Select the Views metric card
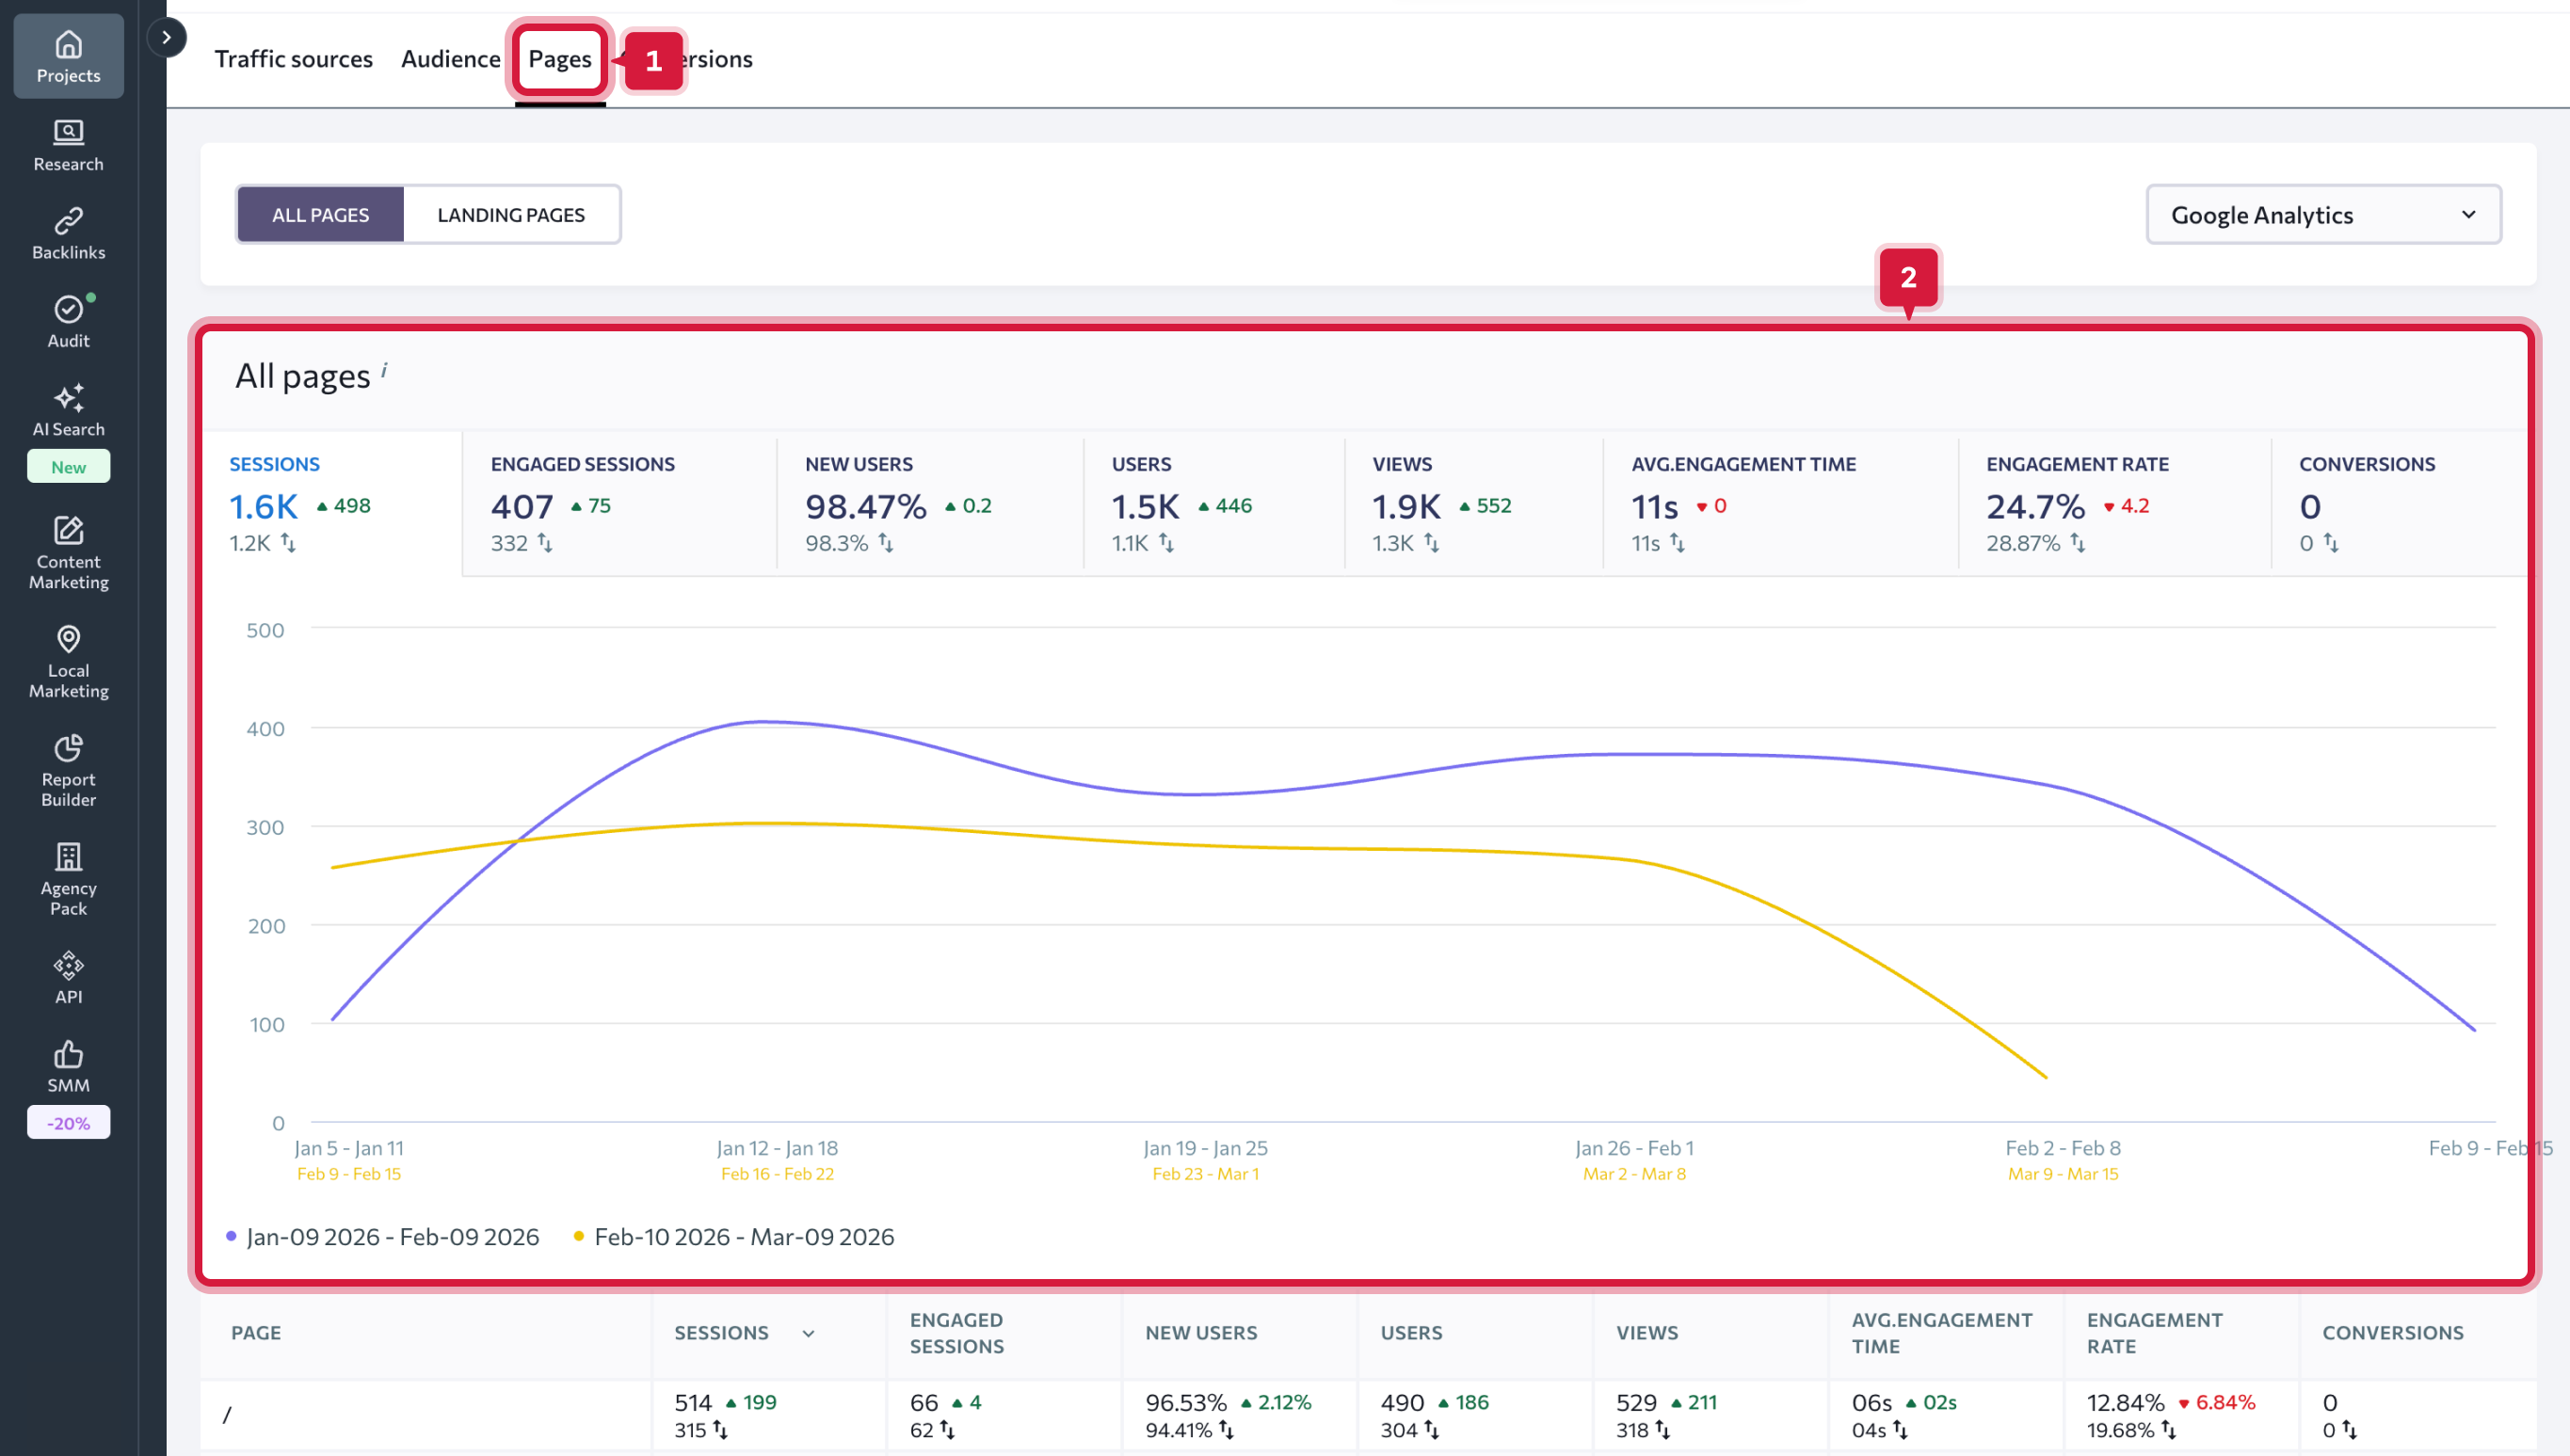The height and width of the screenshot is (1456, 2570). click(x=1472, y=504)
